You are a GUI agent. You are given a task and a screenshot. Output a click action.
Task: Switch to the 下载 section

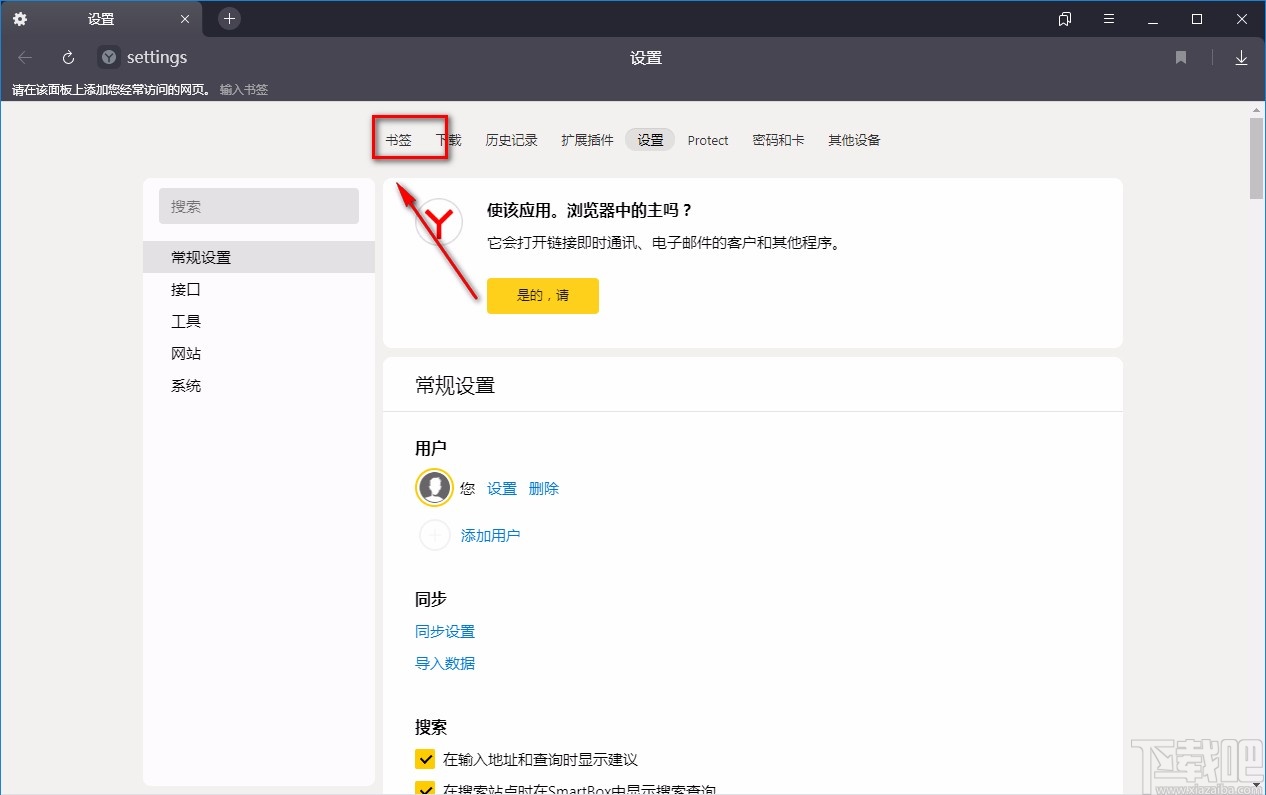448,140
